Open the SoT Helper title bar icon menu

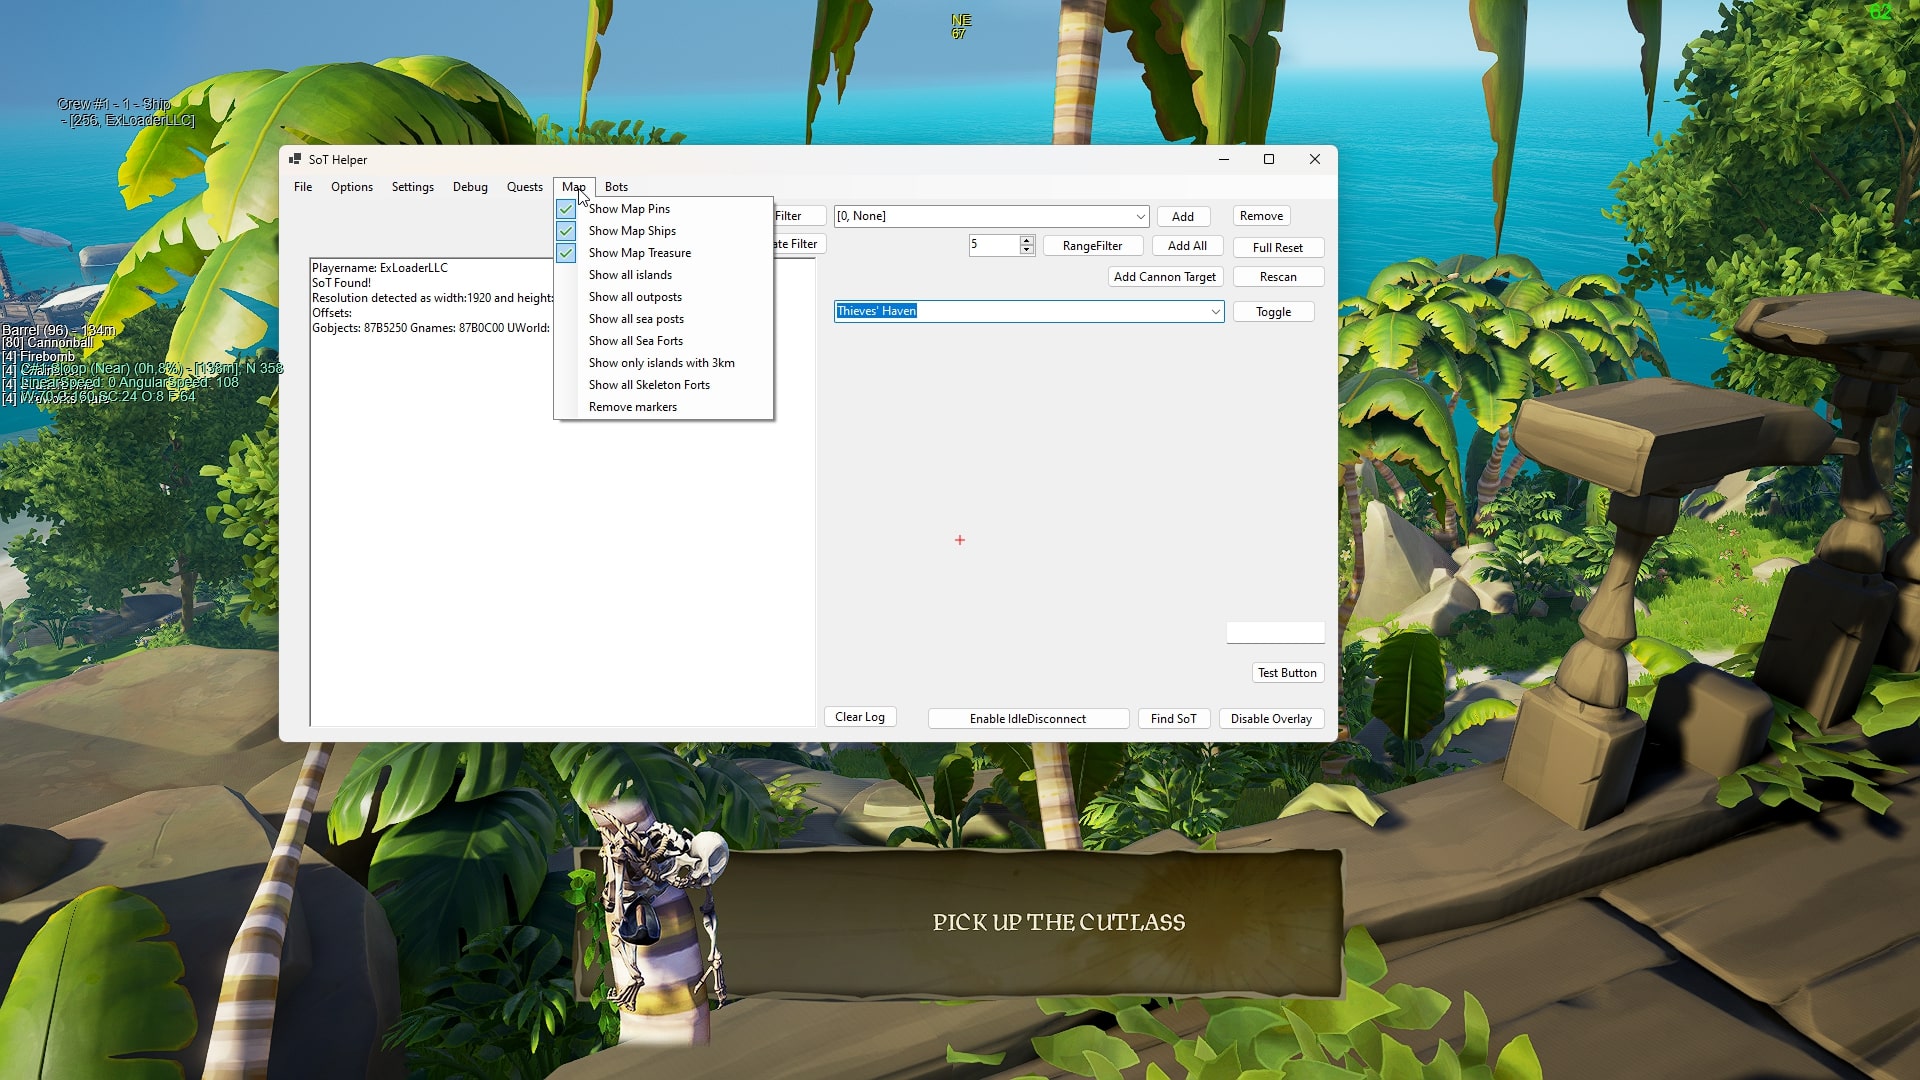[295, 159]
